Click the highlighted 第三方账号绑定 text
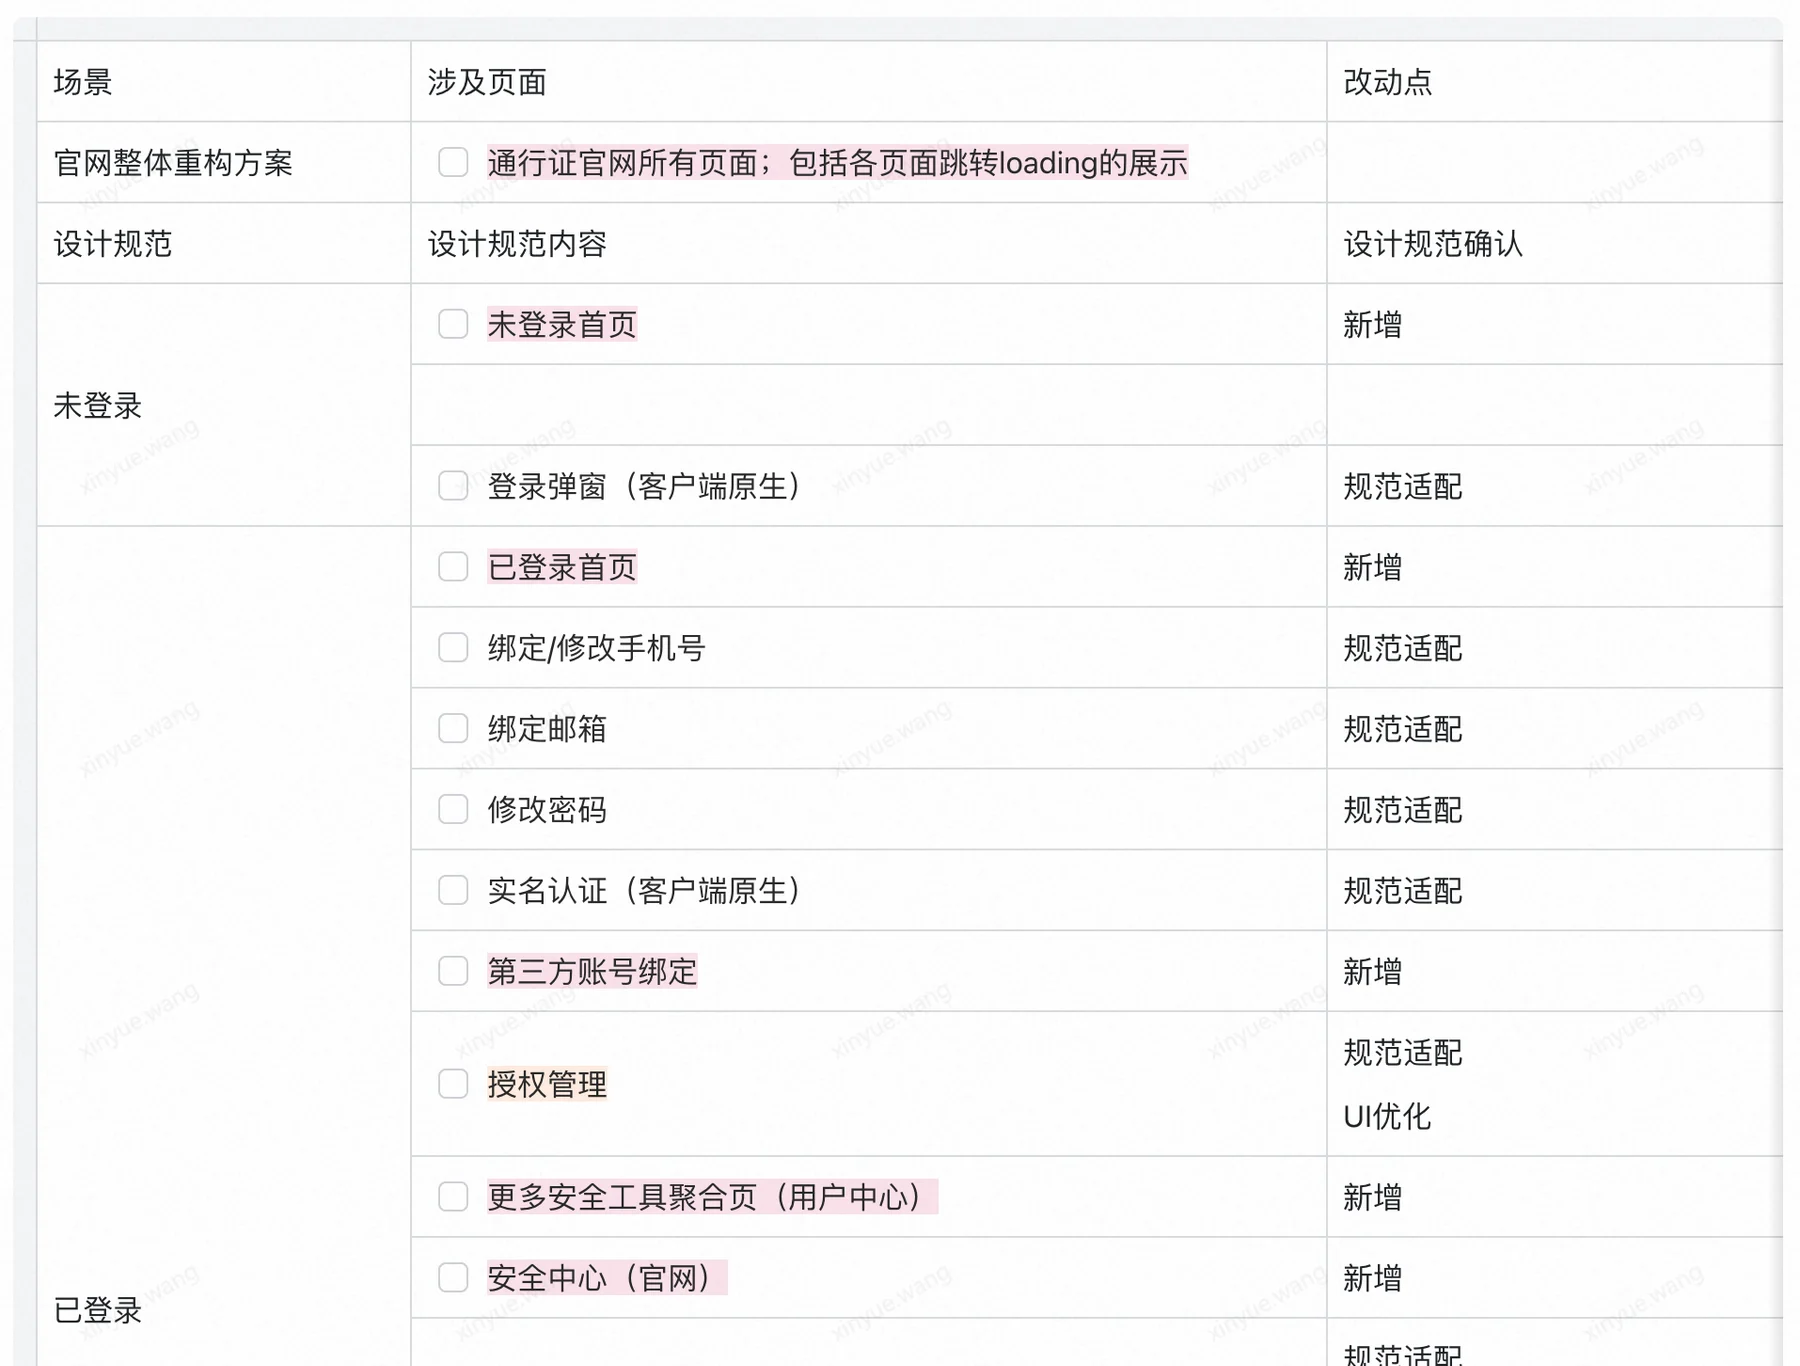 tap(592, 972)
